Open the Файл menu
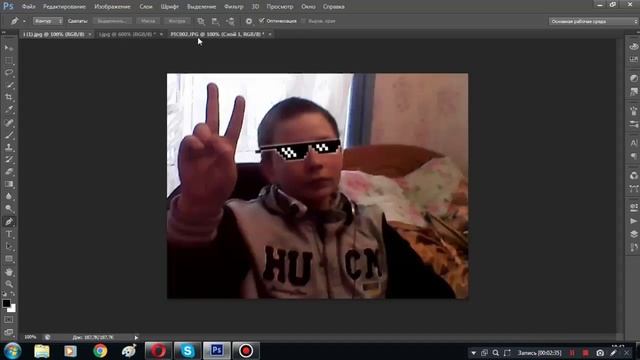Screen dimensions: 640x360 pos(28,7)
